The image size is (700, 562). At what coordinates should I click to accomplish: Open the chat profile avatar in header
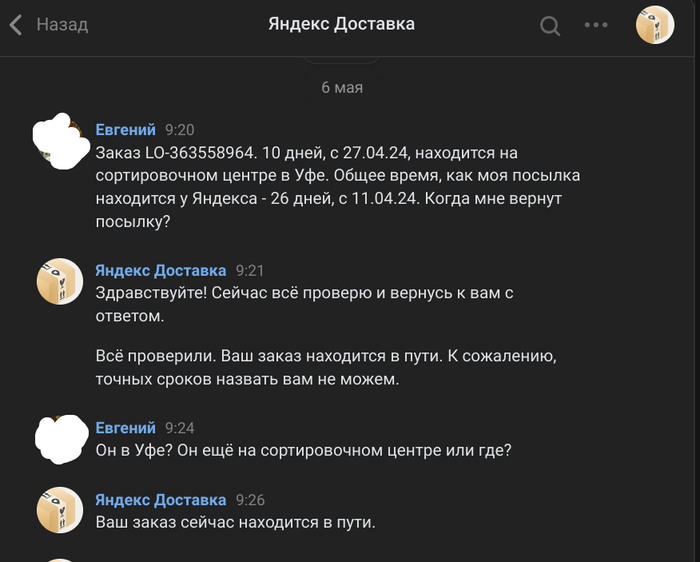655,25
